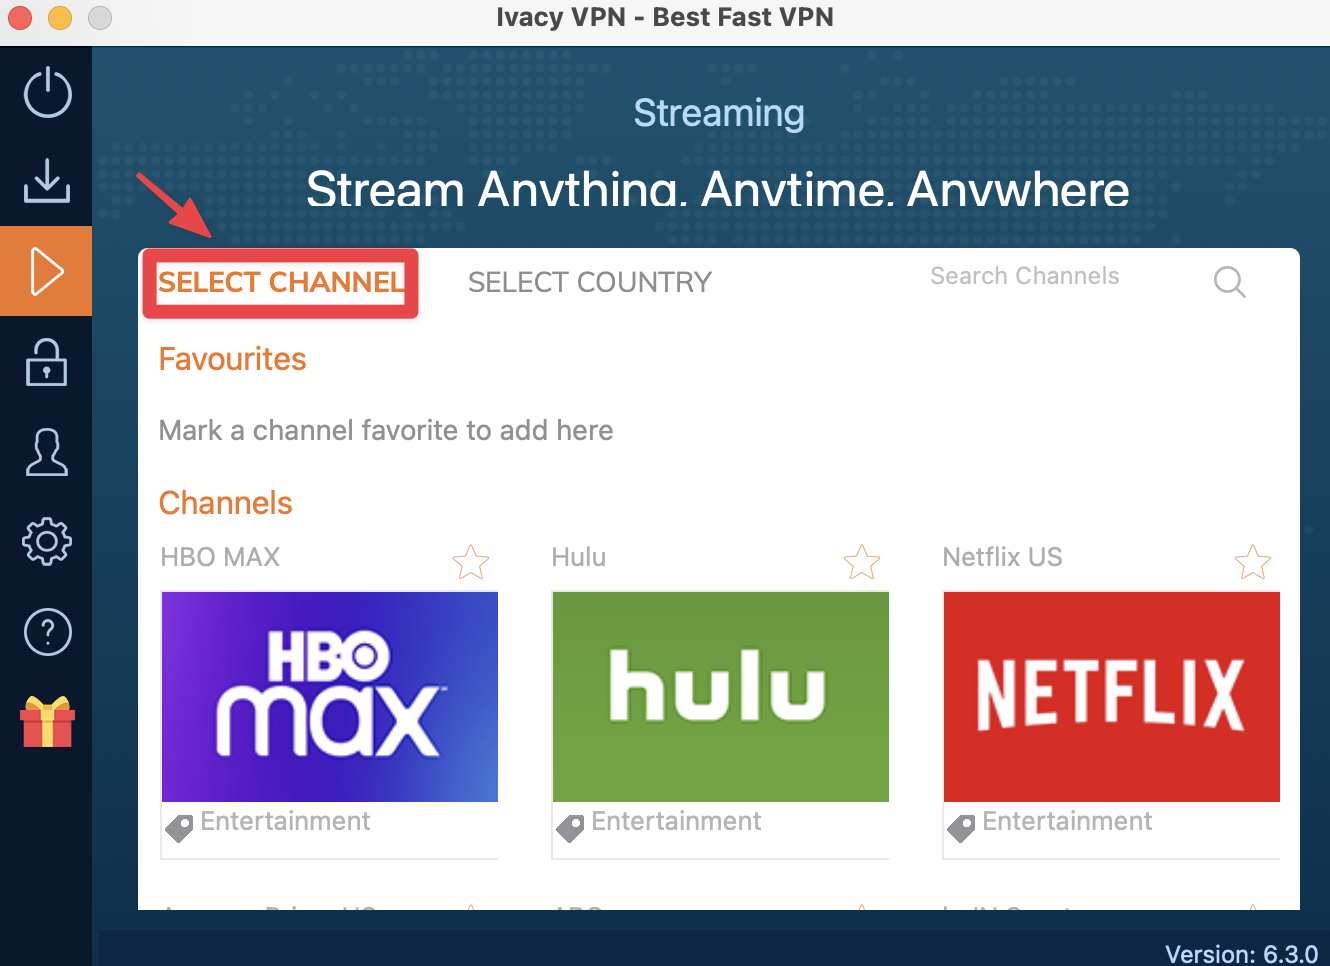Viewport: 1330px width, 966px height.
Task: Select the HBO Max channel thumbnail
Action: pyautogui.click(x=330, y=696)
